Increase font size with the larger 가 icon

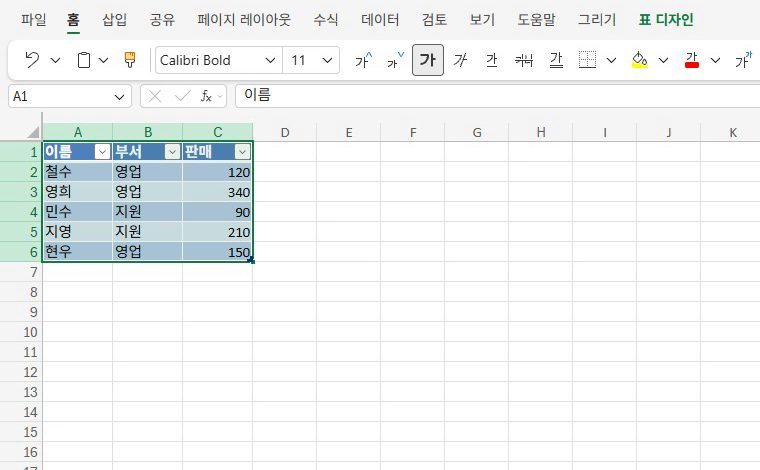click(x=364, y=60)
